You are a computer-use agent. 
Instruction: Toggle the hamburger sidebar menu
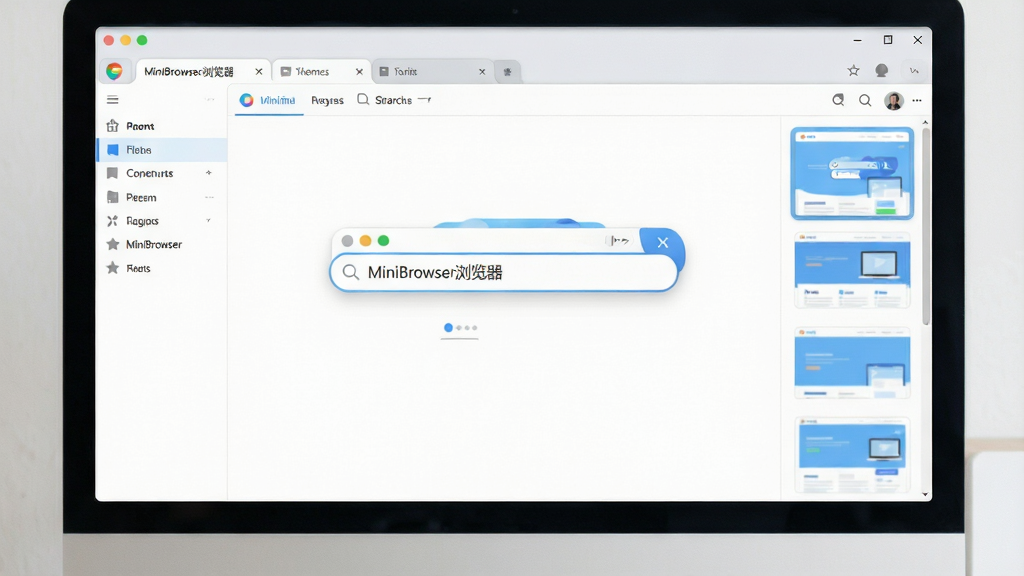[112, 100]
